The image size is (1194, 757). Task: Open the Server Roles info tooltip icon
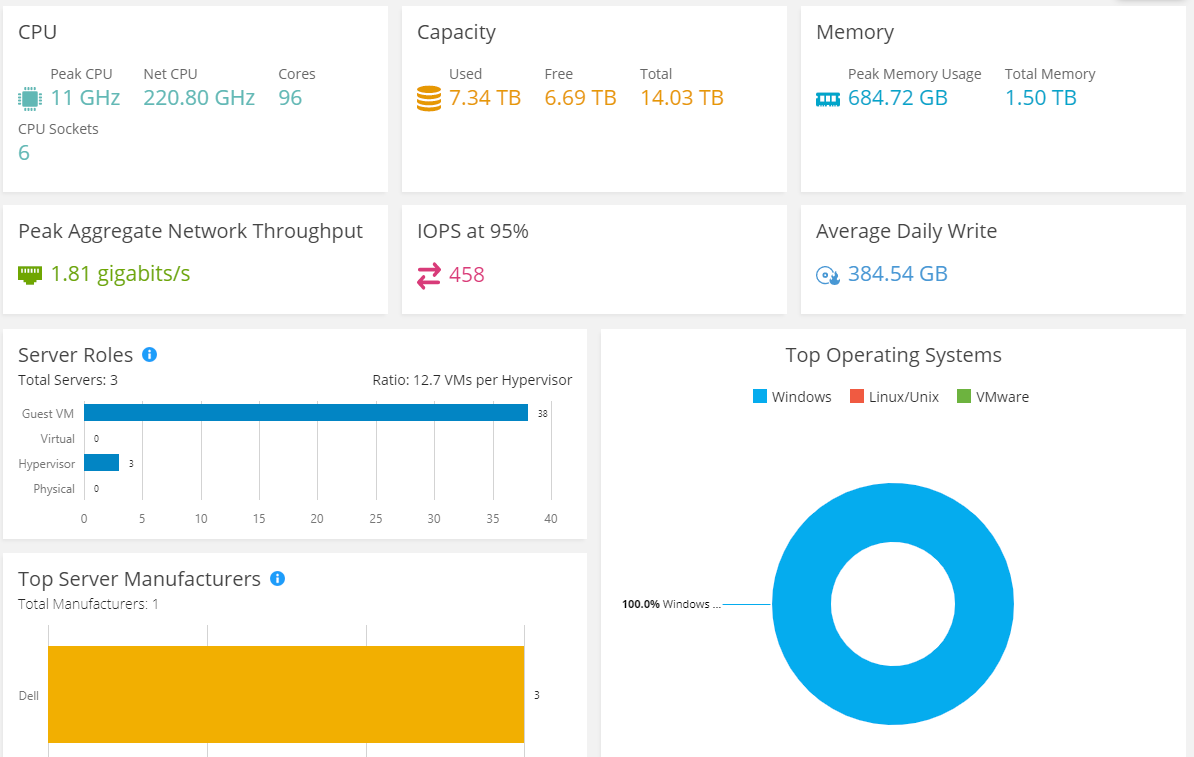149,354
